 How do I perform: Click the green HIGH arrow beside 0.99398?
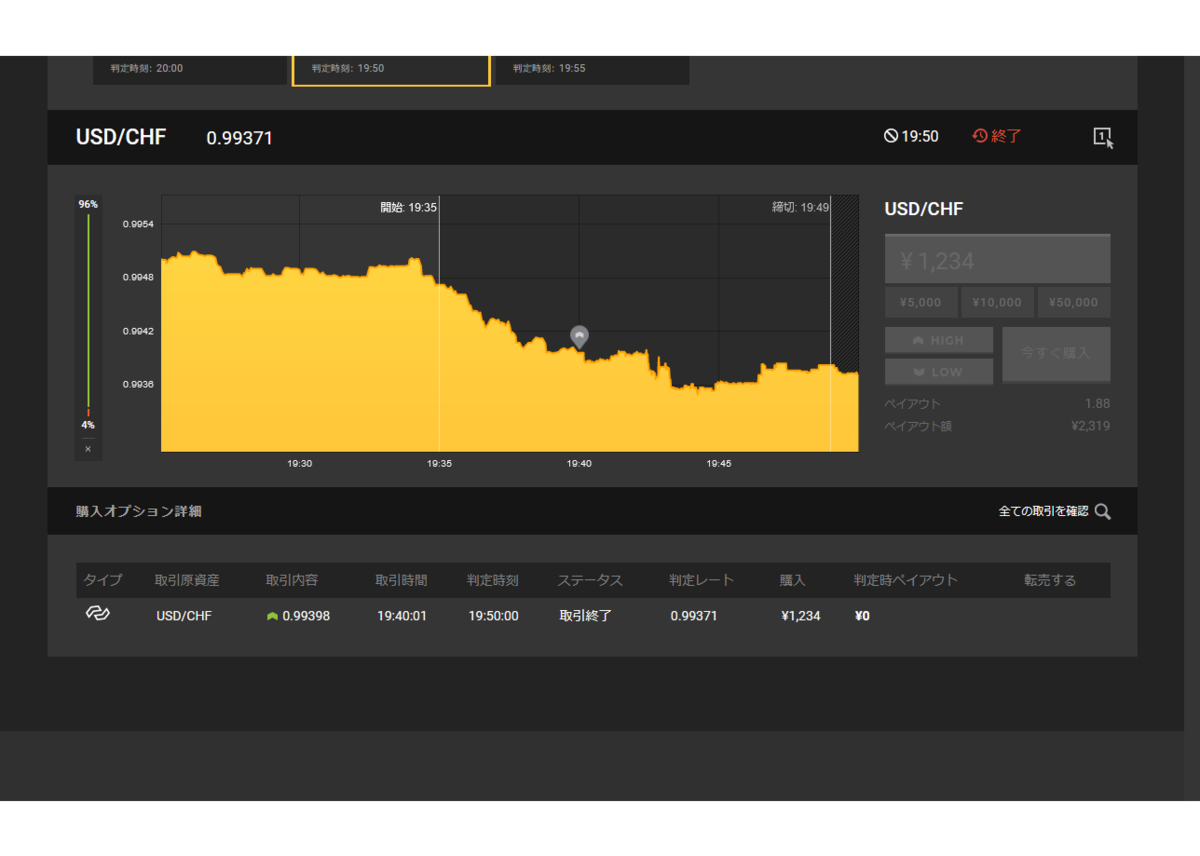click(272, 616)
